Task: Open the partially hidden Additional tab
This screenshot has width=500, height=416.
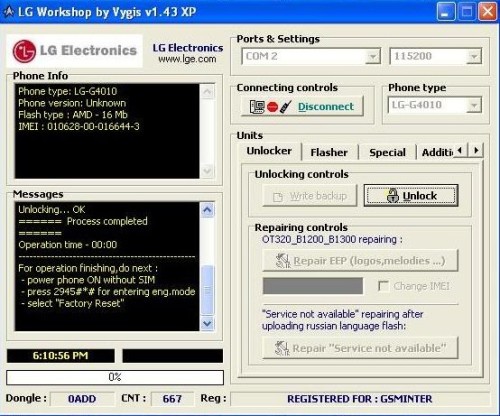Action: pyautogui.click(x=437, y=153)
